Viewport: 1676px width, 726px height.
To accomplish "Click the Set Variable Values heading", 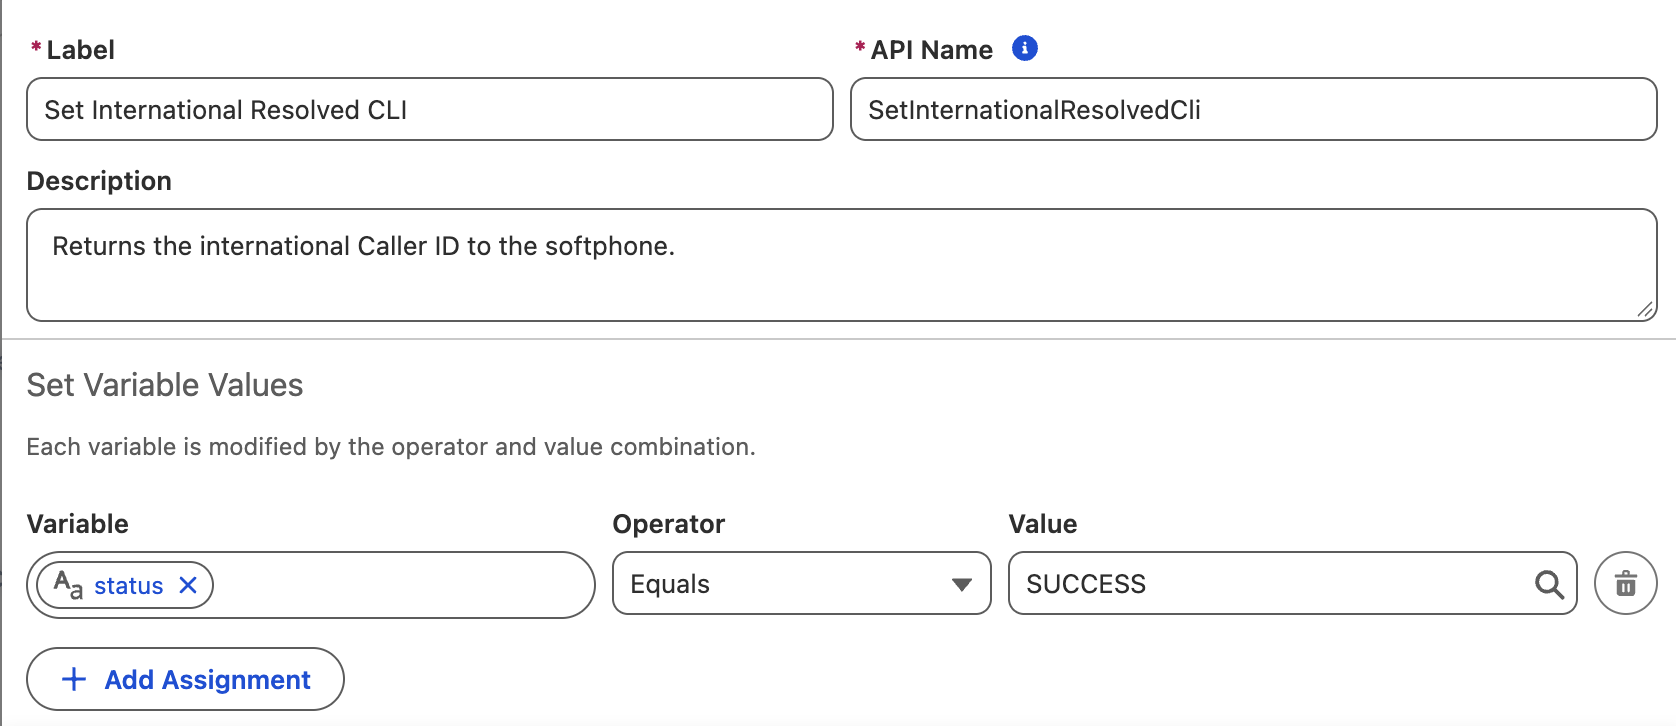I will pos(165,385).
